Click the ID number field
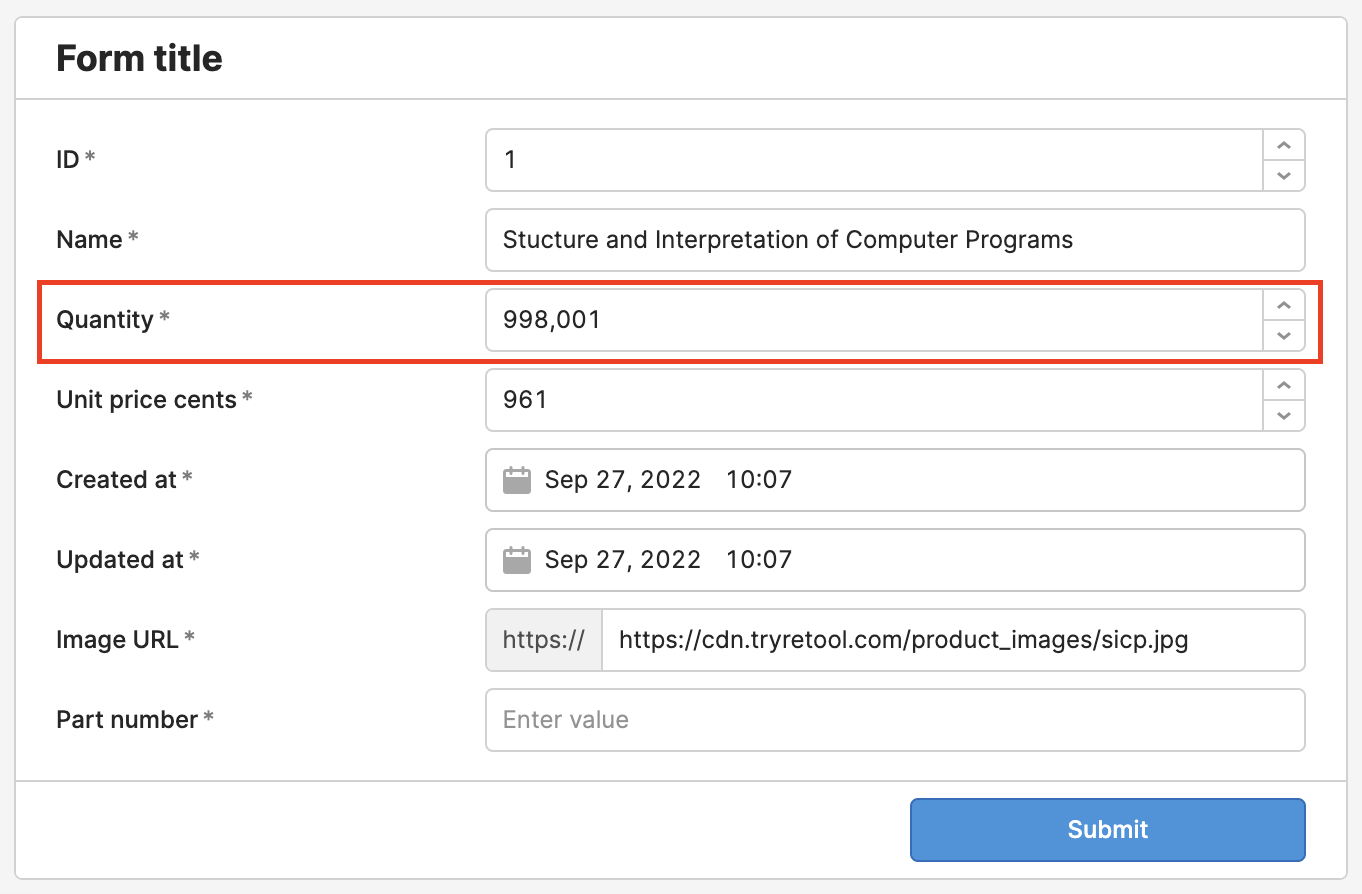Viewport: 1362px width, 894px height. 870,160
